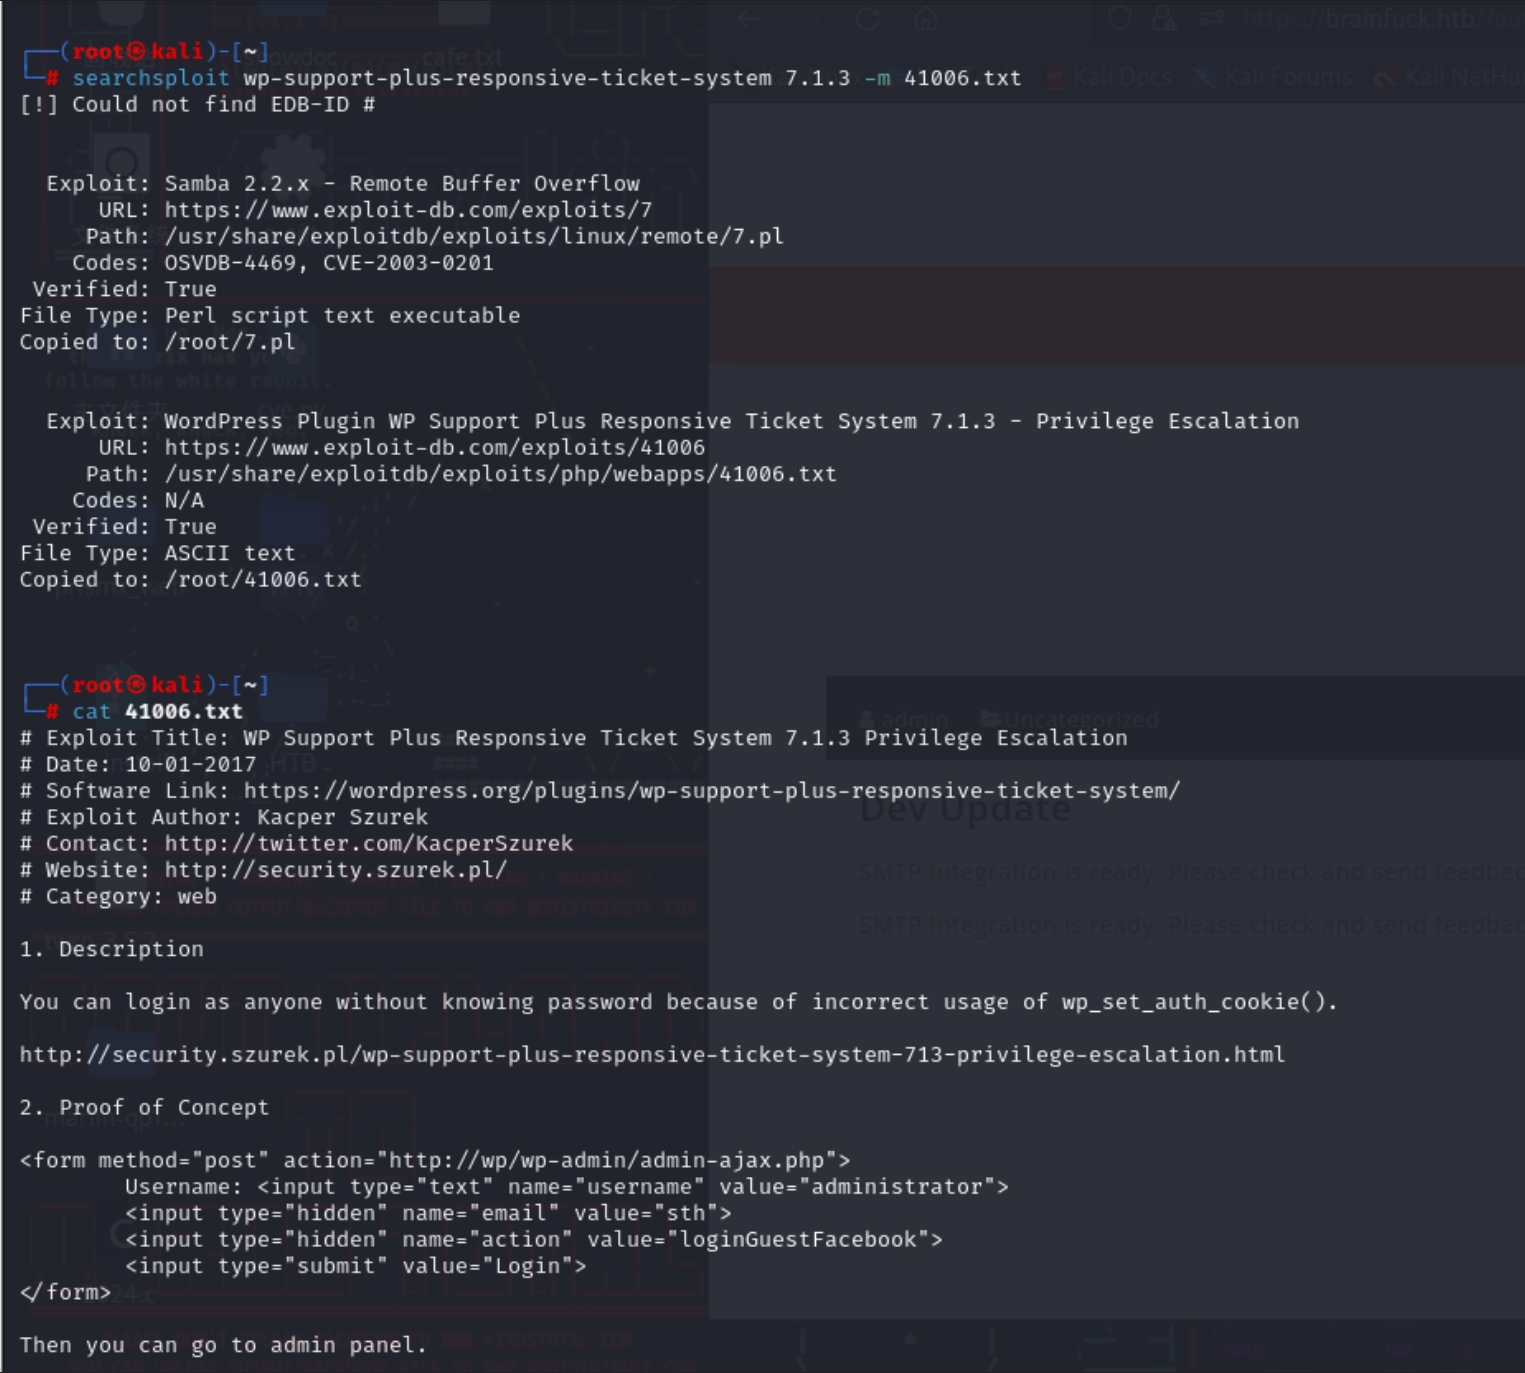1525x1373 pixels.
Task: Open the Kali Forums bookmark
Action: tap(1273, 77)
